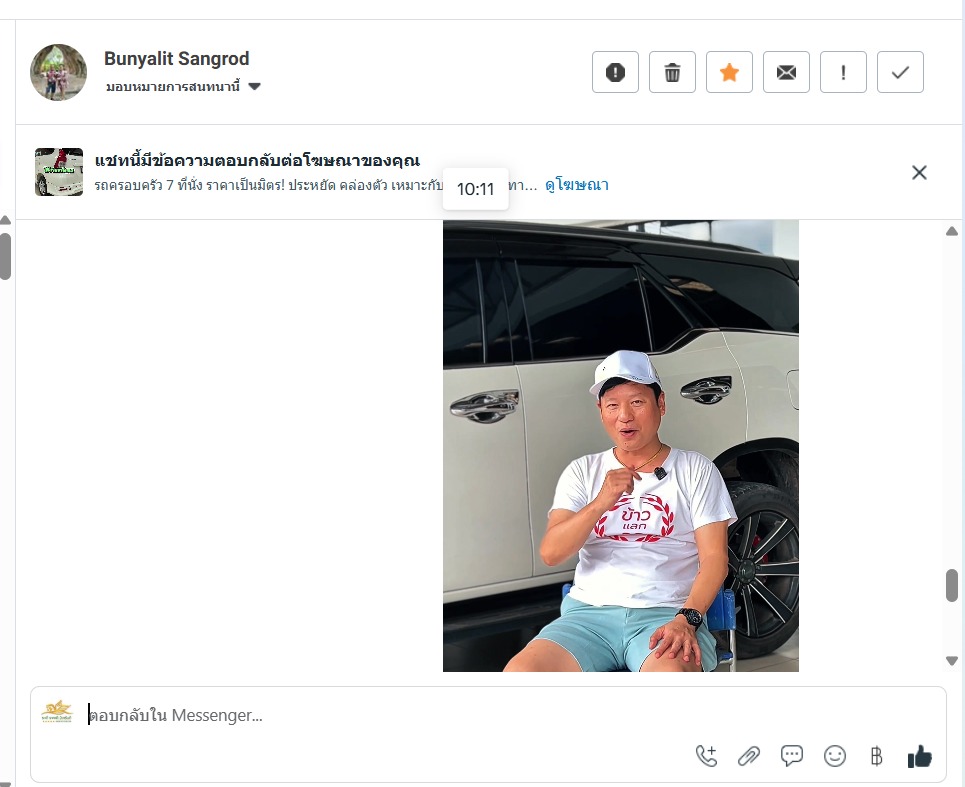
Task: Mark conversation done with checkmark icon
Action: pyautogui.click(x=900, y=73)
